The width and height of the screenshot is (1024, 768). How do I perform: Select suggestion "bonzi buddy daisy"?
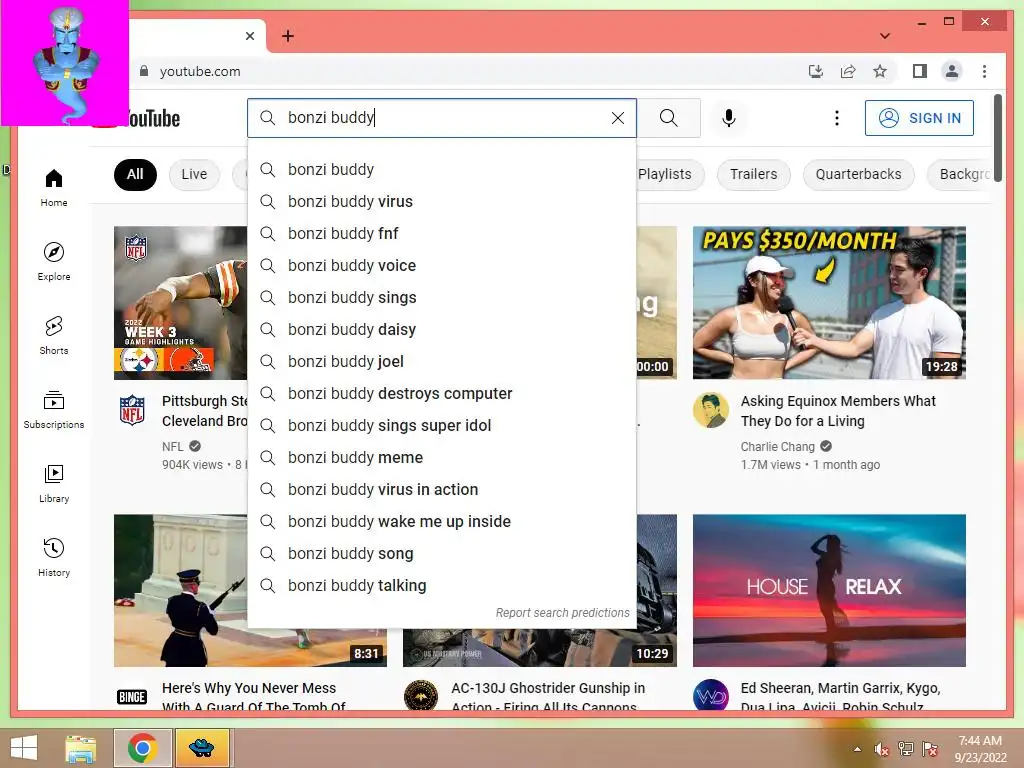tap(442, 330)
